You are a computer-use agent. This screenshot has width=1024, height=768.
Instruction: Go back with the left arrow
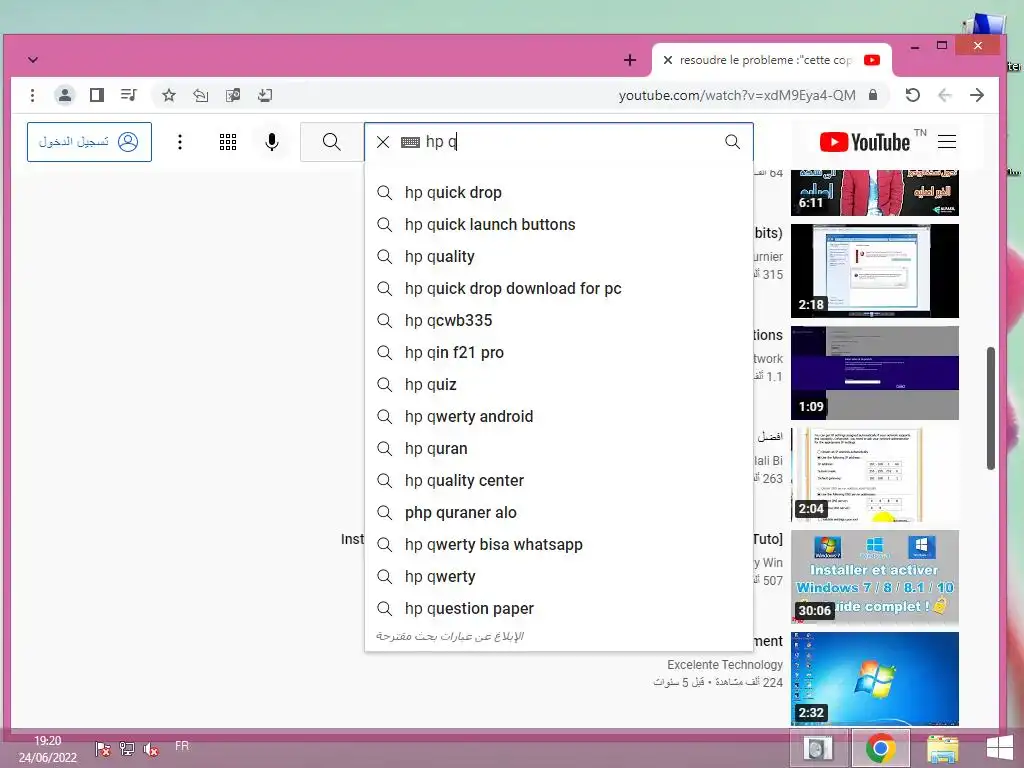[945, 95]
